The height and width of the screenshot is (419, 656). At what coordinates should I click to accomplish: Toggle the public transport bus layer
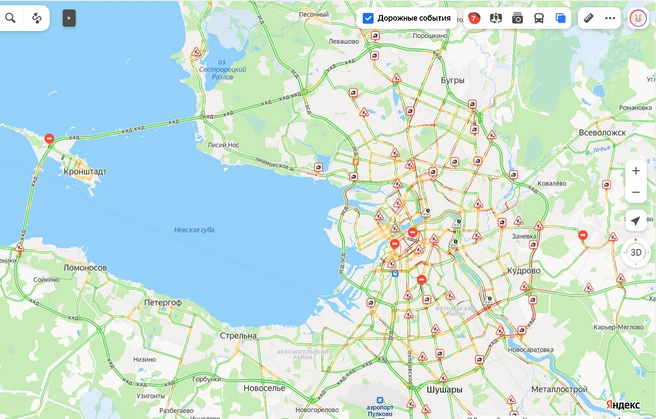pos(539,18)
